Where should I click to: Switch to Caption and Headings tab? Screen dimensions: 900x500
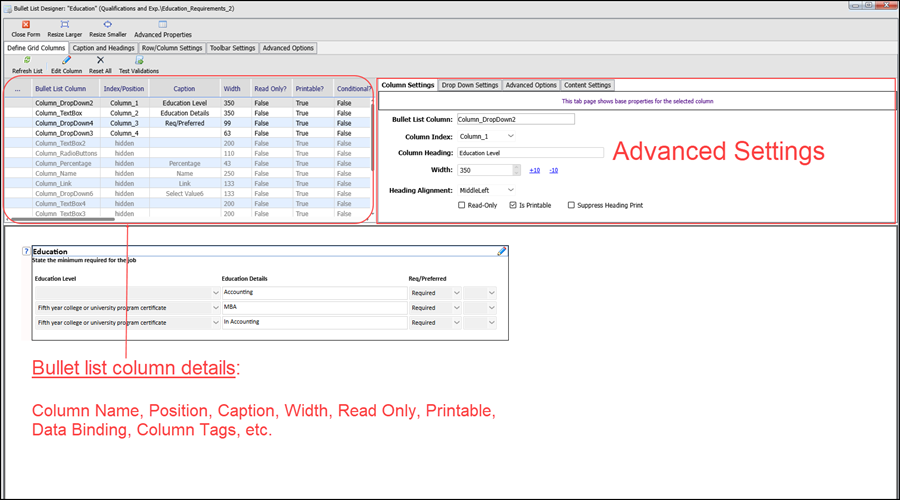(103, 48)
